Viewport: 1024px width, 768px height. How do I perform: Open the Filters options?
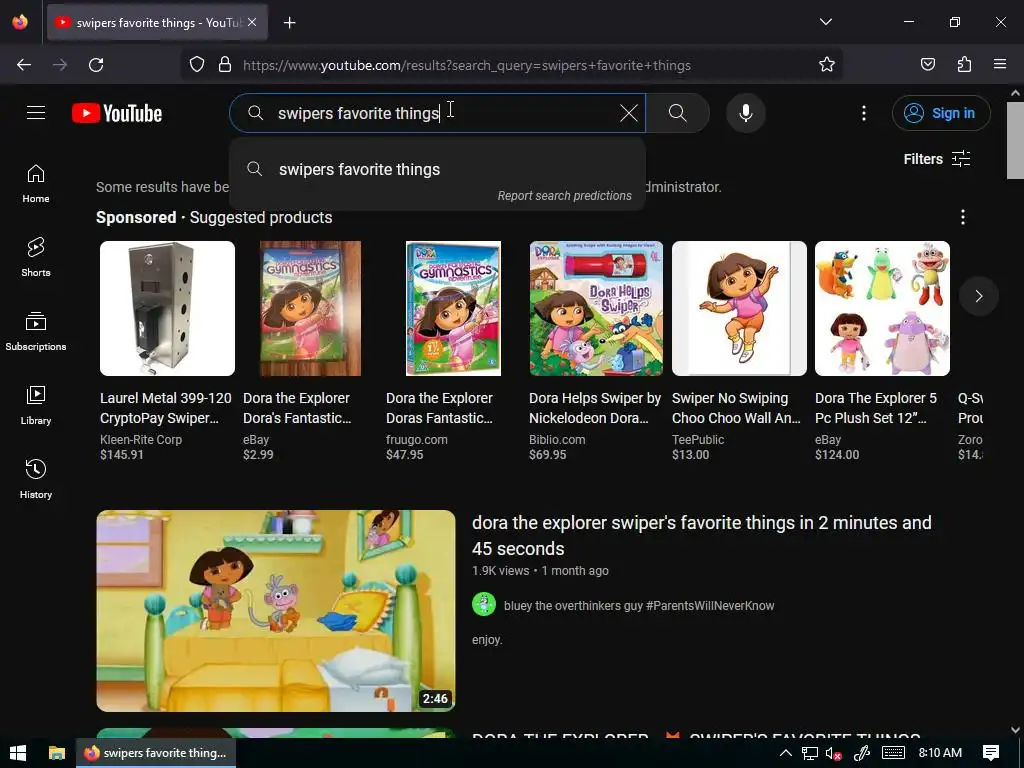(937, 159)
